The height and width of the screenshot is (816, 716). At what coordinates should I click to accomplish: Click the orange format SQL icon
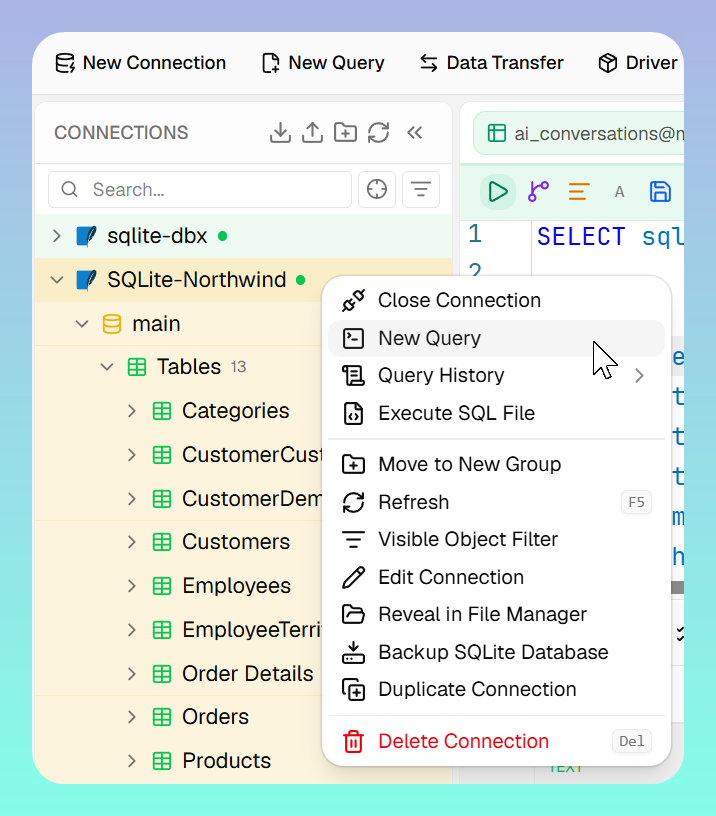(579, 192)
